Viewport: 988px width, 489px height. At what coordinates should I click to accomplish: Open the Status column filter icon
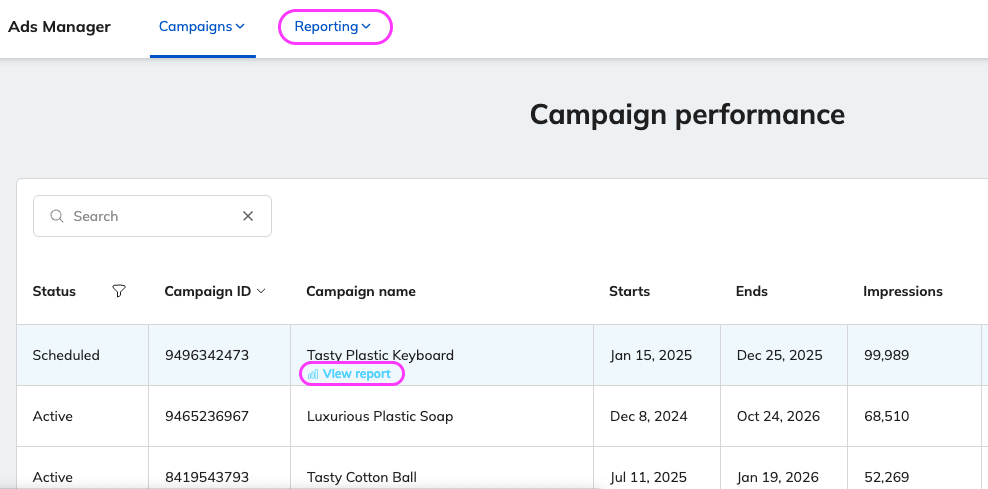point(119,291)
